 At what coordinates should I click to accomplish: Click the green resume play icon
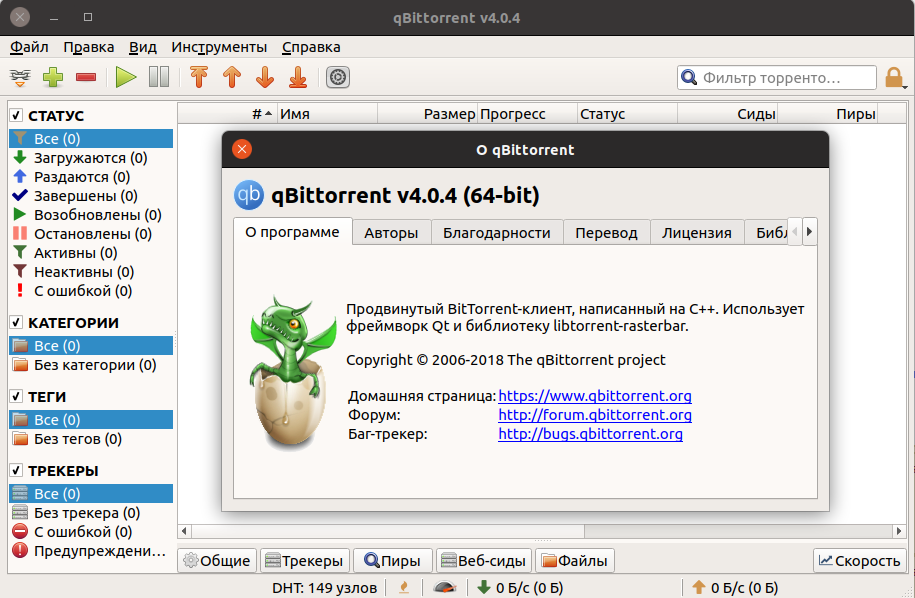125,77
